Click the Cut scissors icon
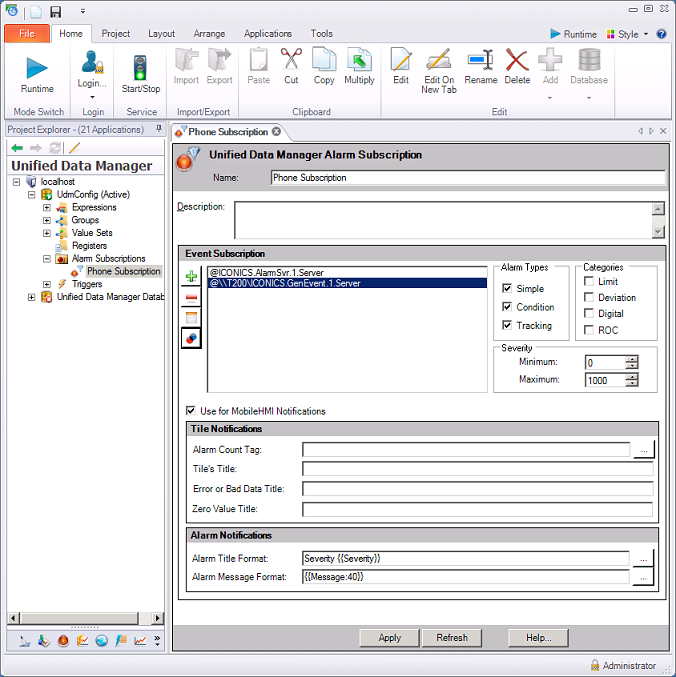The width and height of the screenshot is (676, 677). click(x=291, y=60)
